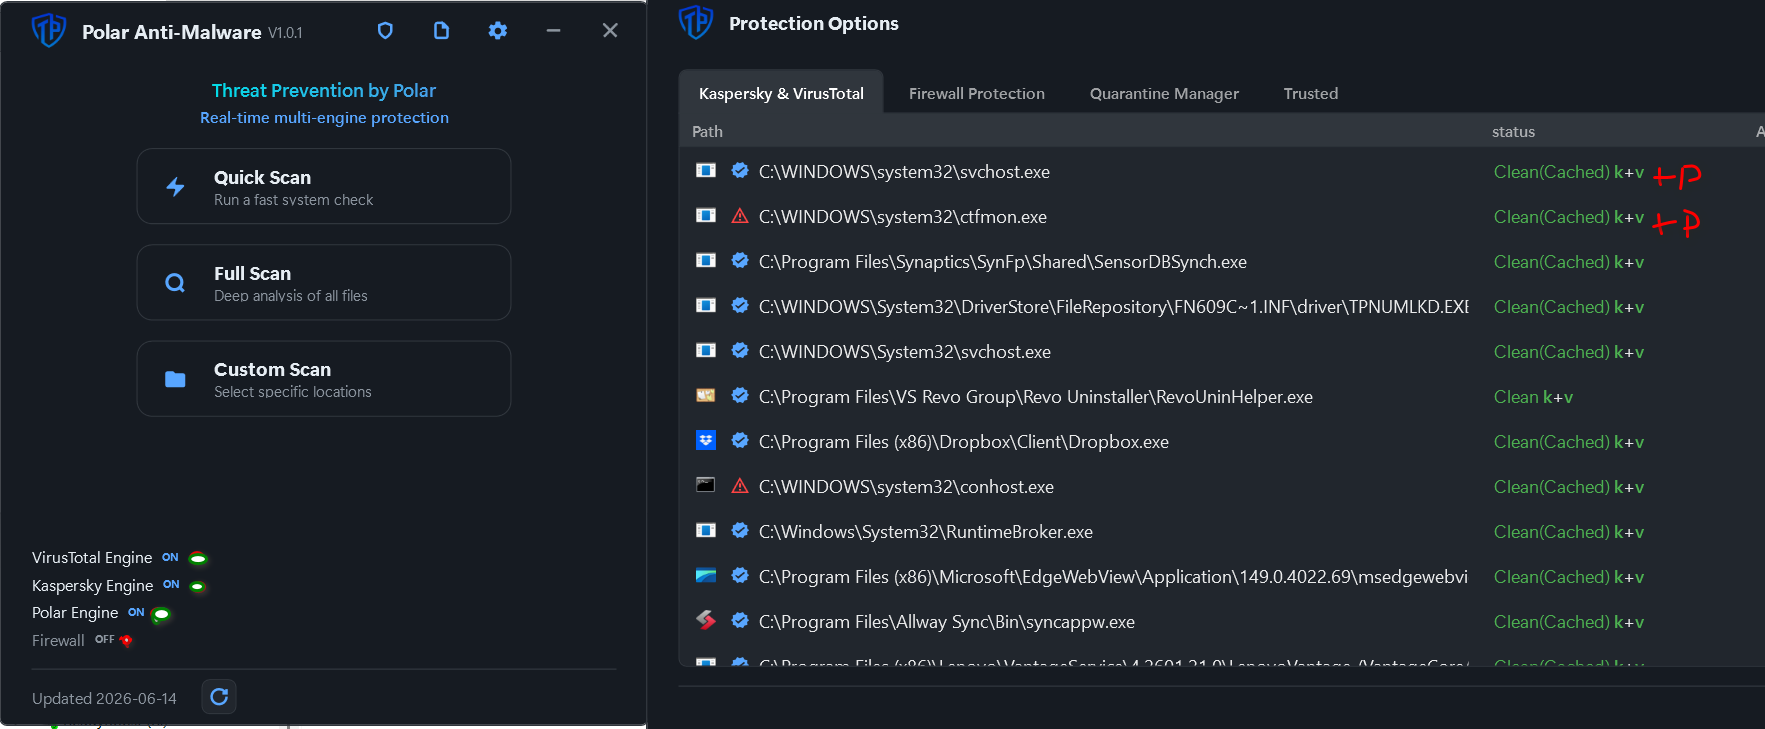Select the RuntimeBroker.exe path entry
1765x729 pixels.
tap(925, 532)
